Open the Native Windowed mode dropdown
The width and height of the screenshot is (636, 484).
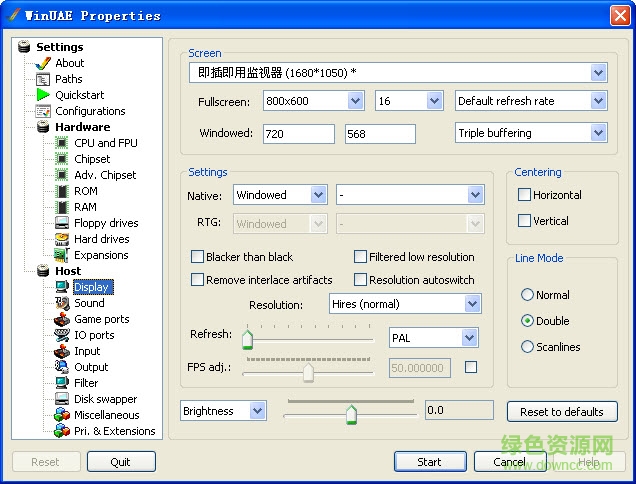(318, 195)
